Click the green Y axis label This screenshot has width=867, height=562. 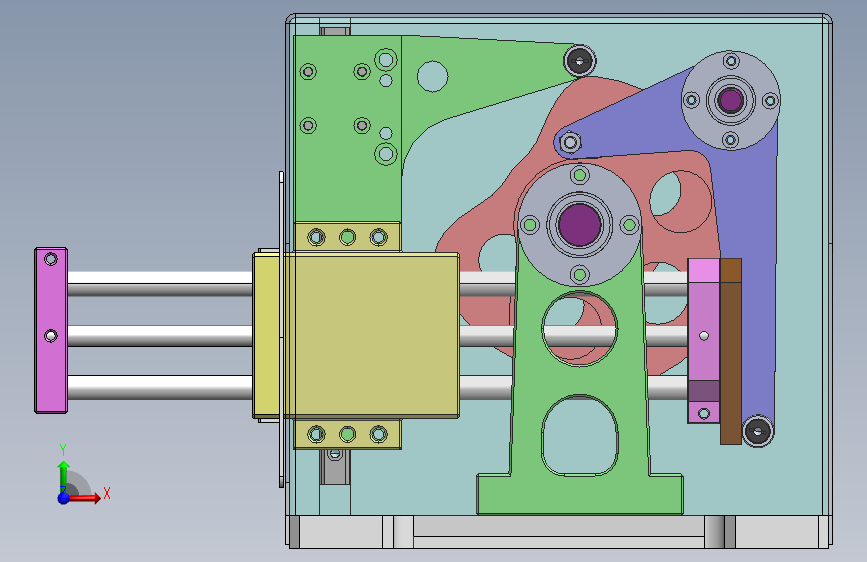pyautogui.click(x=63, y=450)
